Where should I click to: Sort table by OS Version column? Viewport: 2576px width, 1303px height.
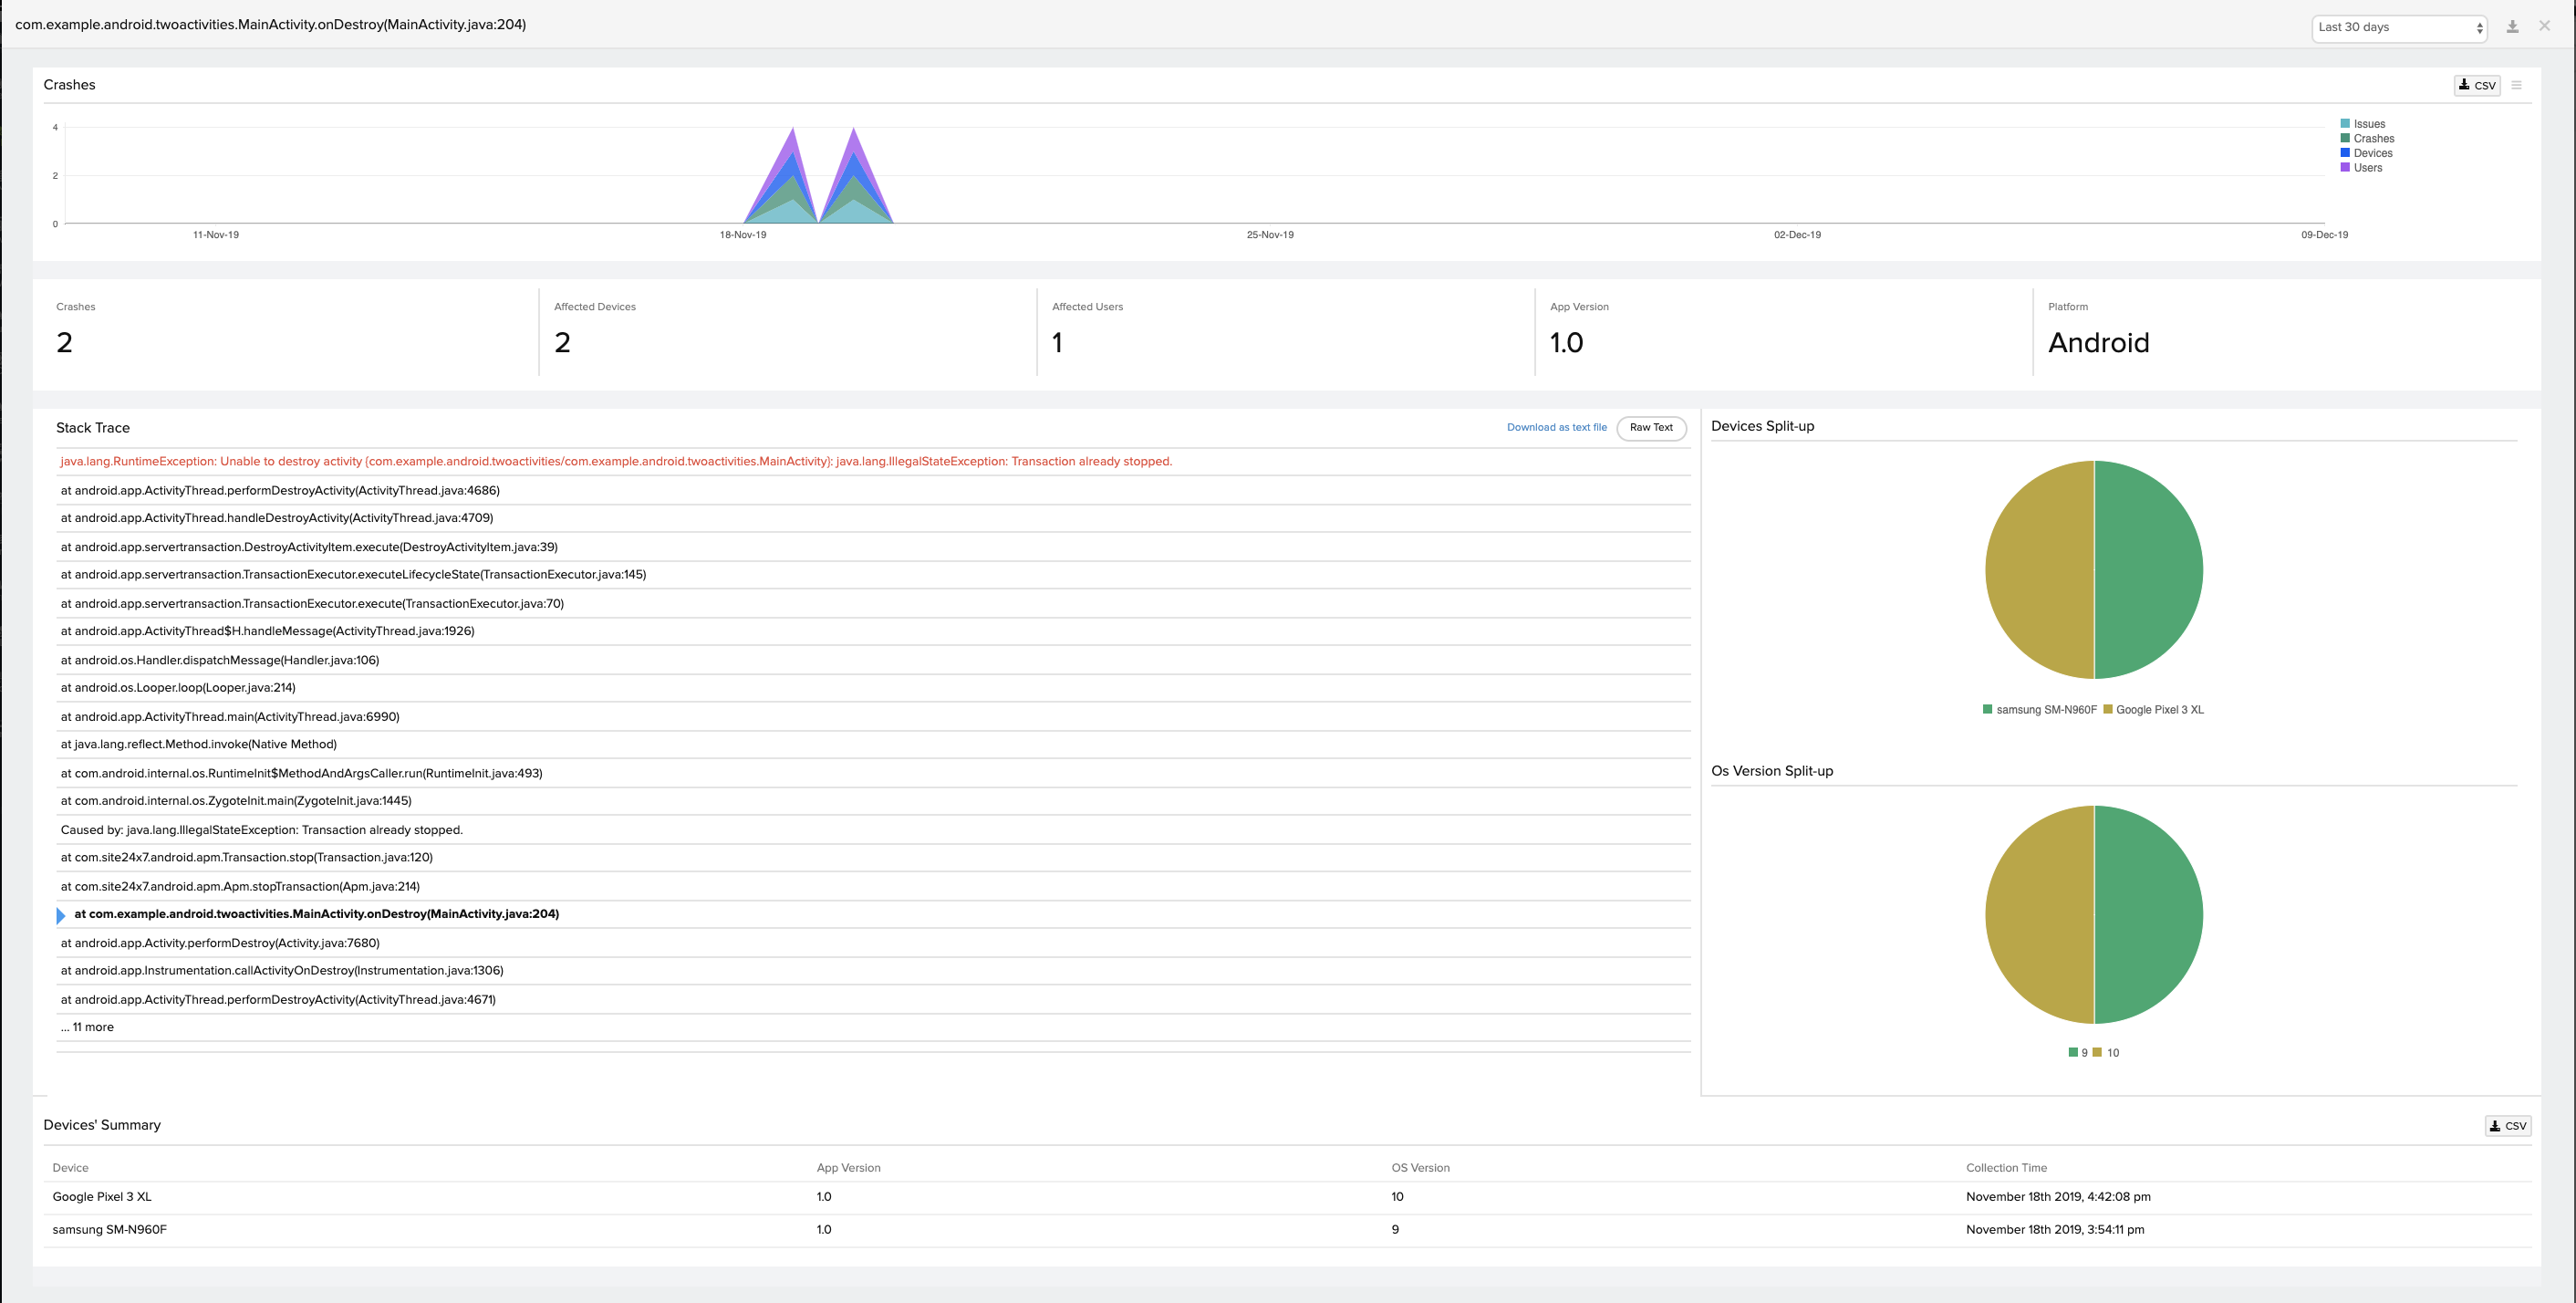pos(1420,1168)
